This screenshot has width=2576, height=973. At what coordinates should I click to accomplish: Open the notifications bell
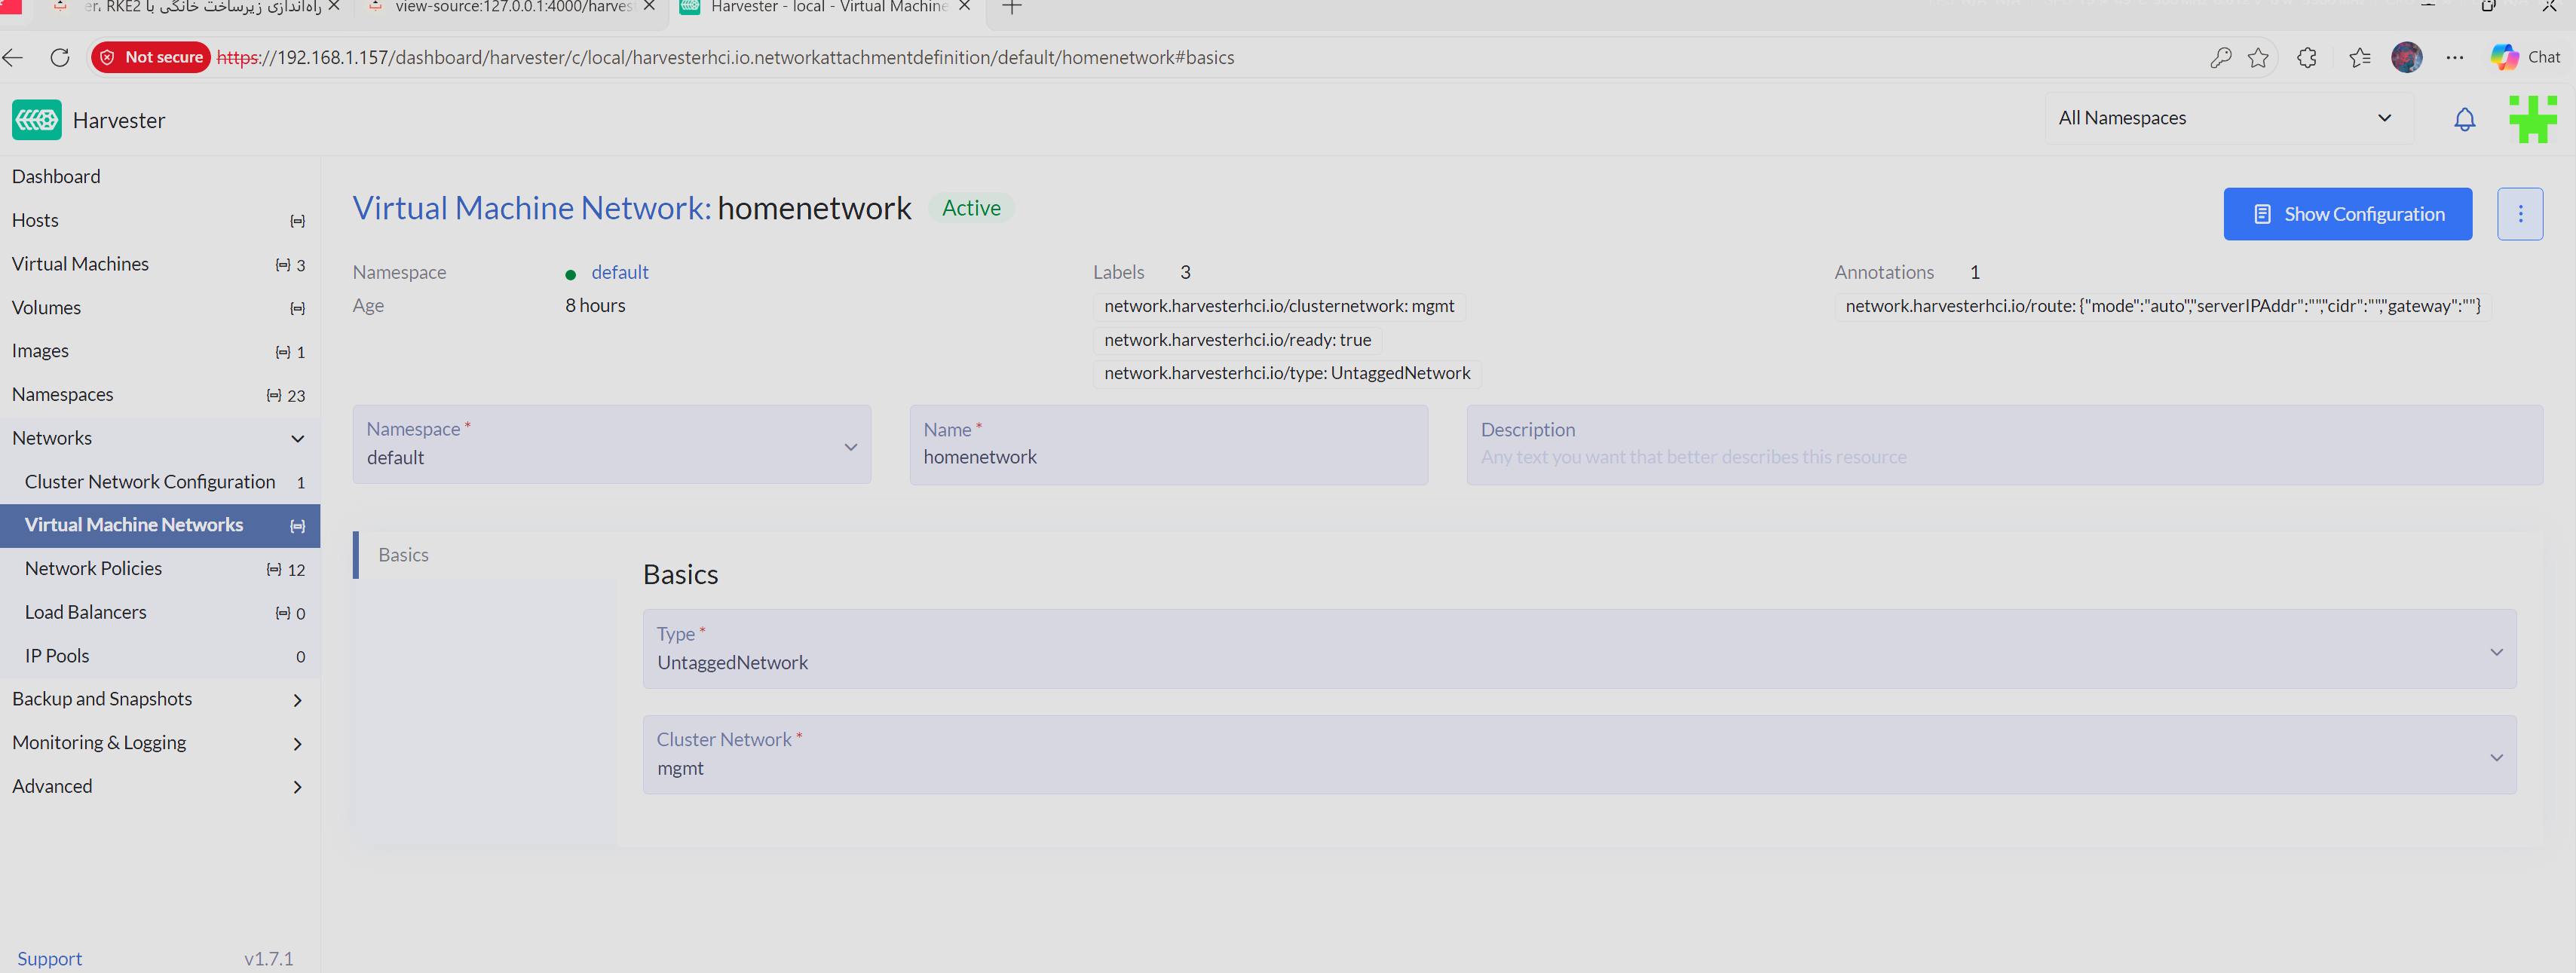point(2464,120)
